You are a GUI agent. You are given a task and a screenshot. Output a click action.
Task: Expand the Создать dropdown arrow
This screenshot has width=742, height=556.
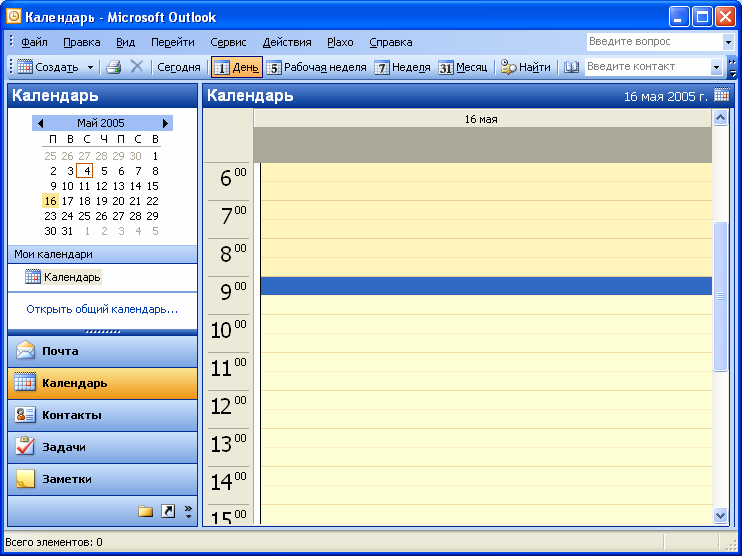pyautogui.click(x=90, y=67)
